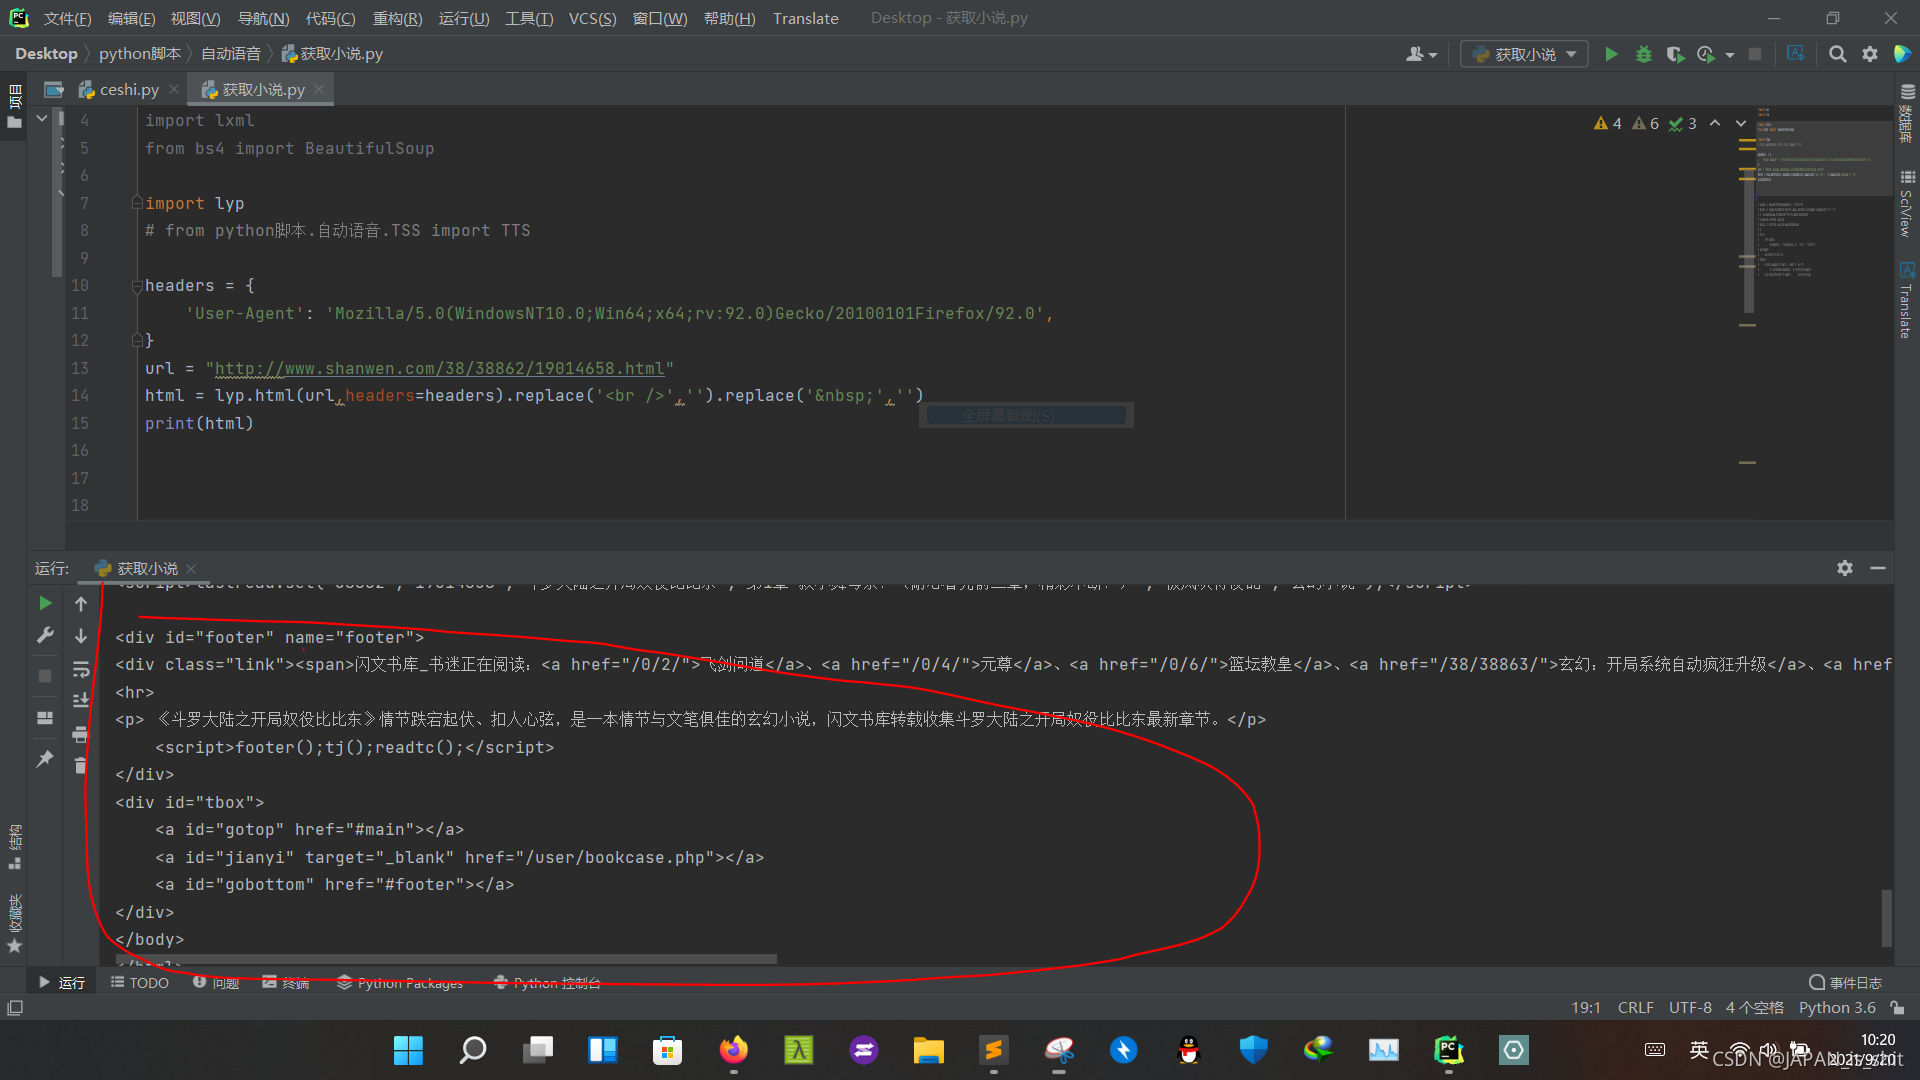Print the console output icon
The width and height of the screenshot is (1920, 1080).
click(x=81, y=735)
